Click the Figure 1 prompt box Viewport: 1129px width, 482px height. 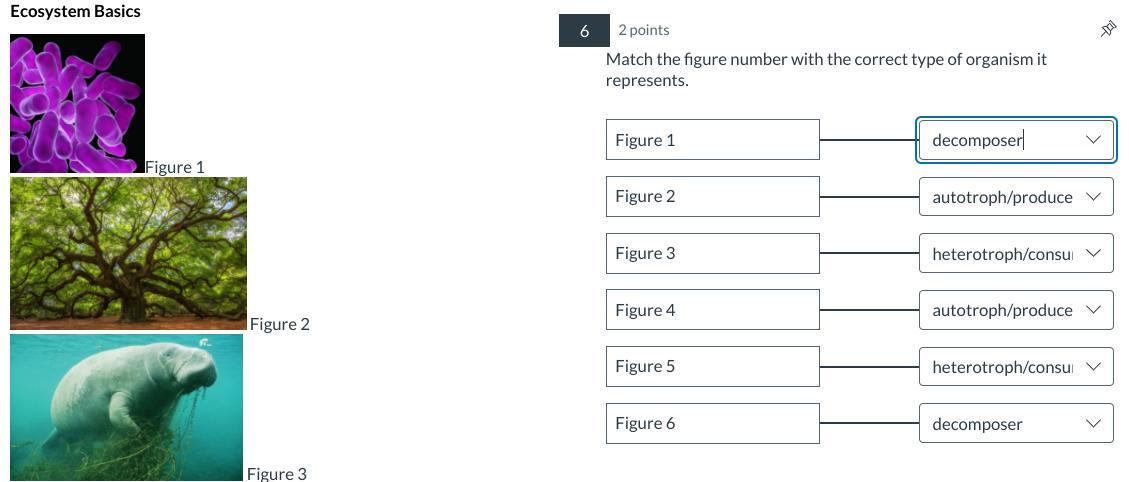tap(712, 140)
